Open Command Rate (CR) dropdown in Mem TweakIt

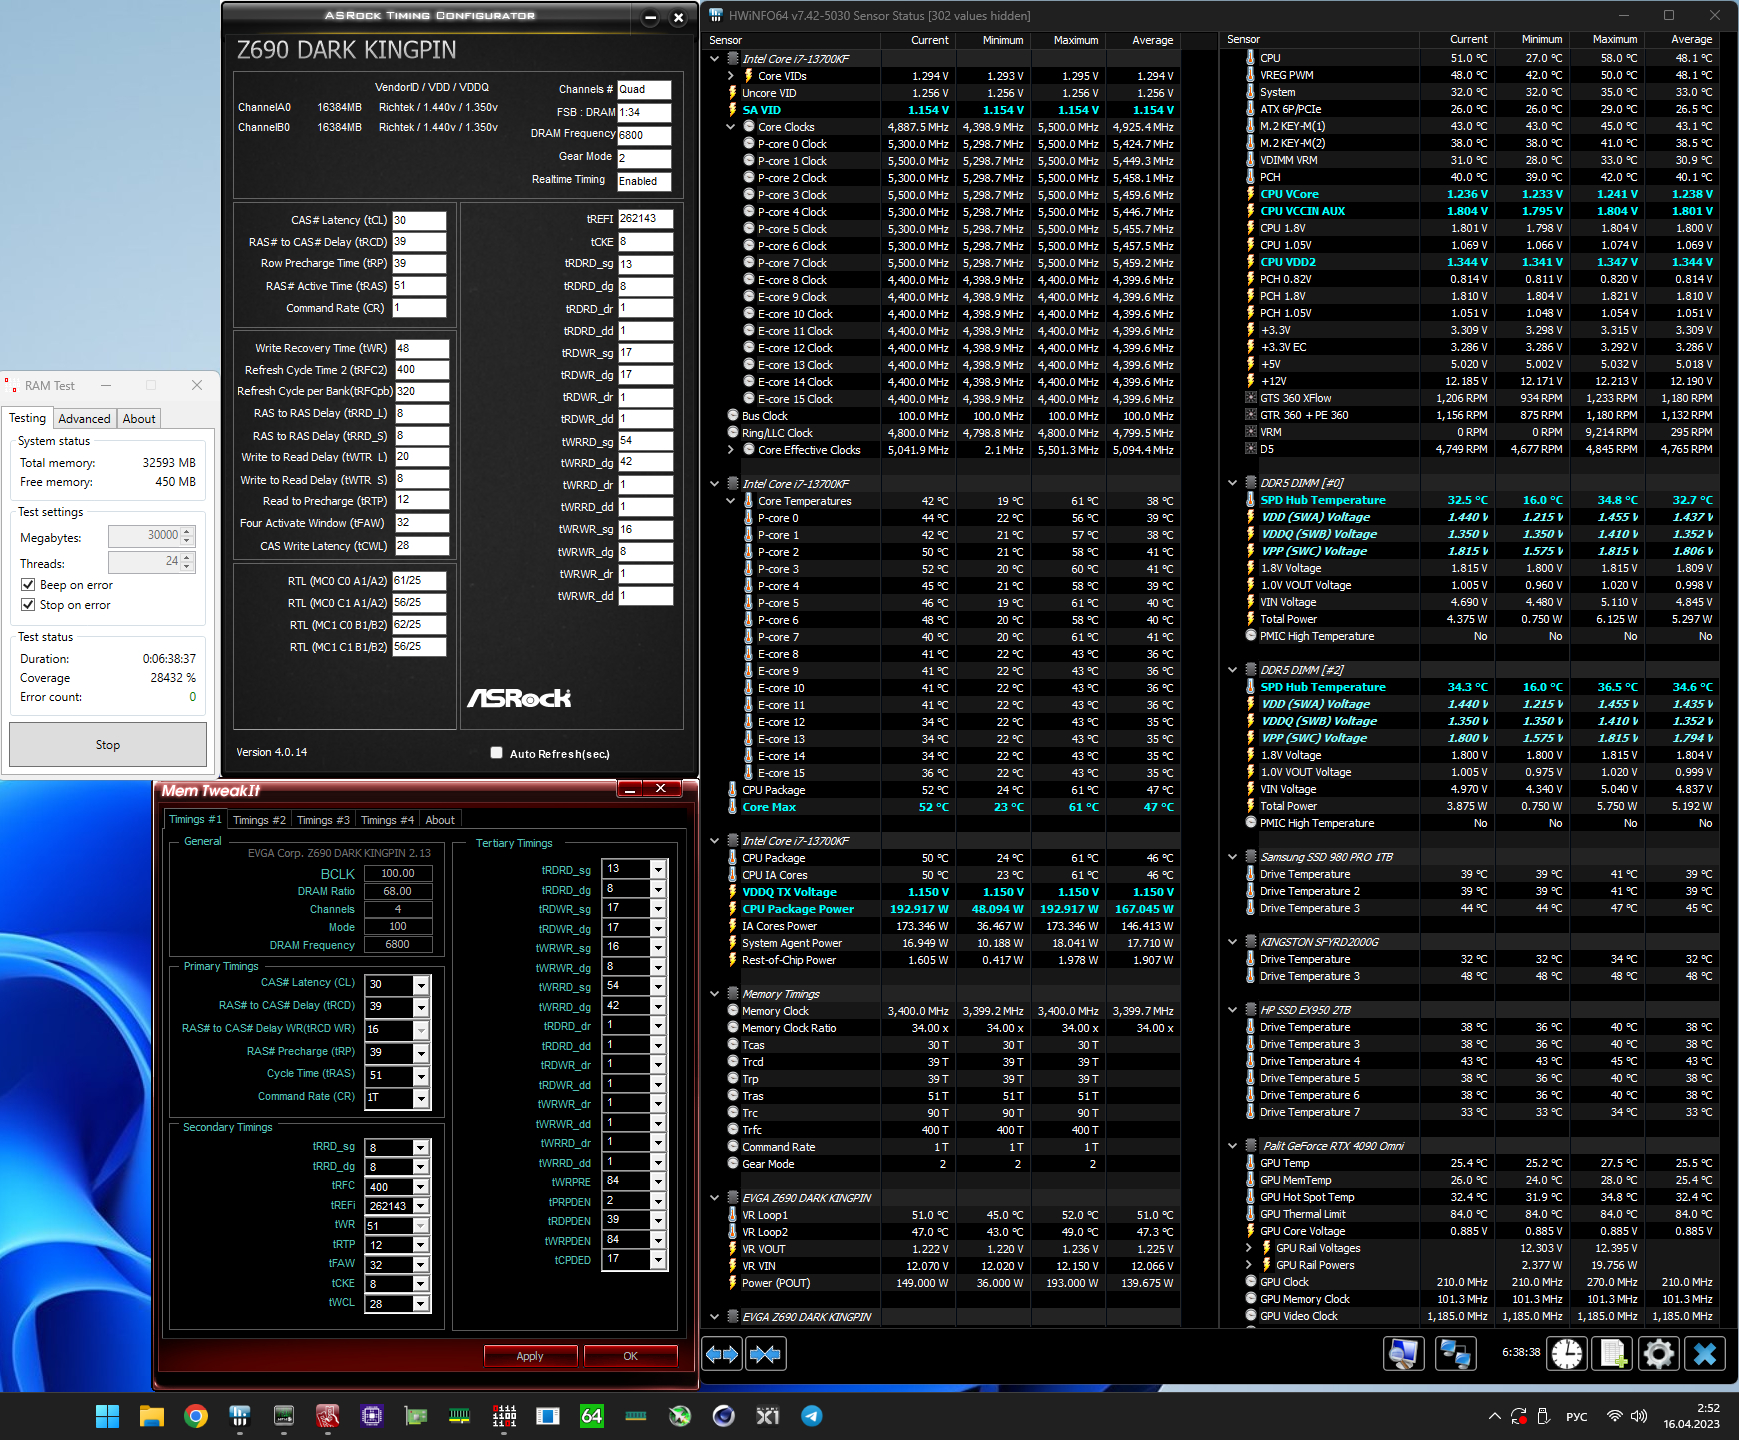(x=421, y=1098)
